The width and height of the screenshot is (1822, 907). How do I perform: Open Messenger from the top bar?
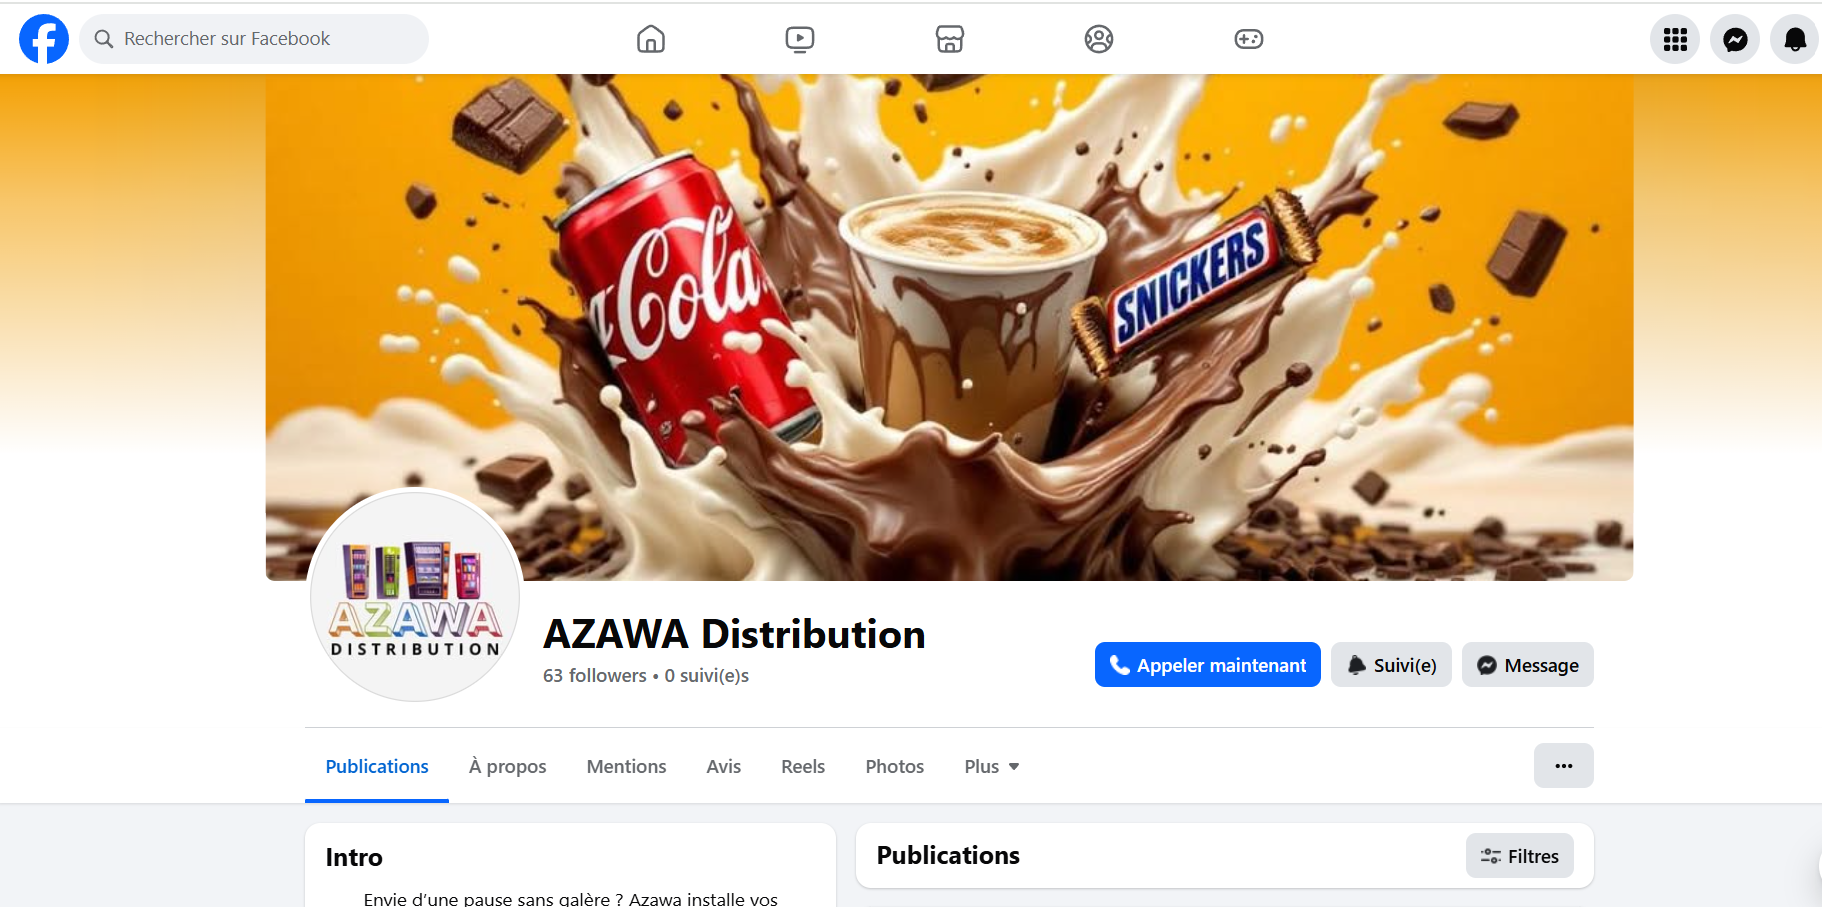(1735, 39)
